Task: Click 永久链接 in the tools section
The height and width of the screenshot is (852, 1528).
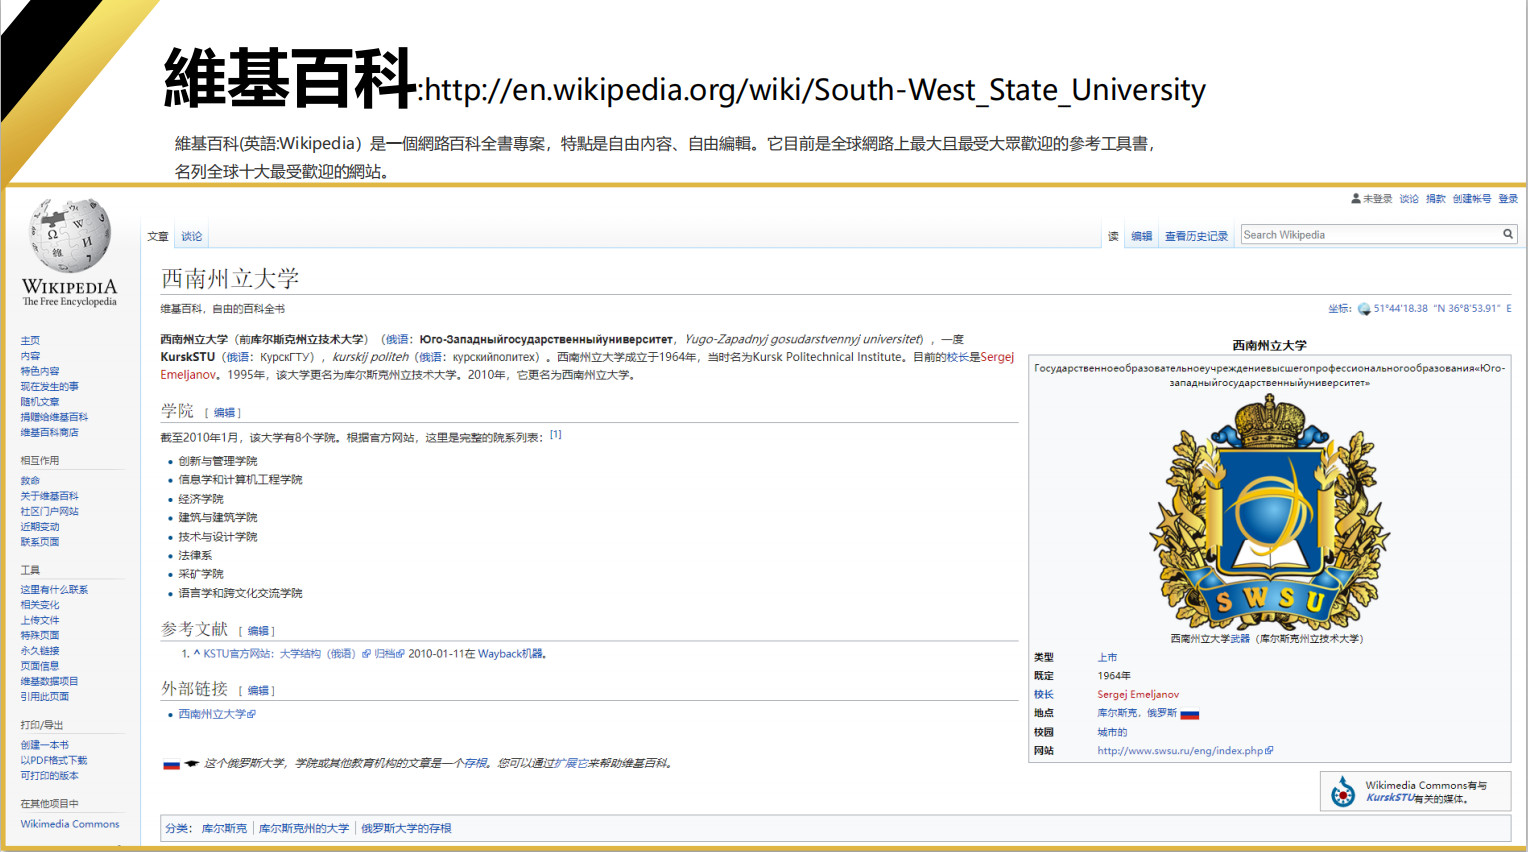Action: point(40,651)
